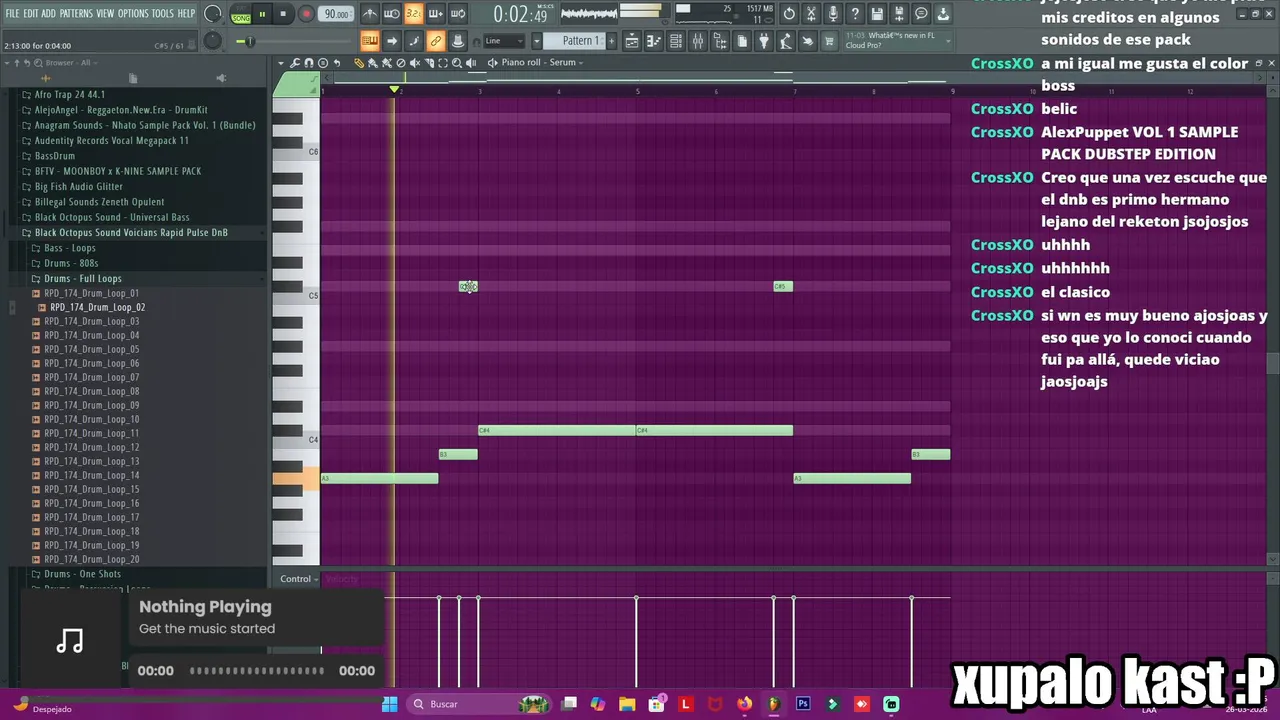Viewport: 1280px width, 720px height.
Task: Open the FILE menu
Action: 12,14
